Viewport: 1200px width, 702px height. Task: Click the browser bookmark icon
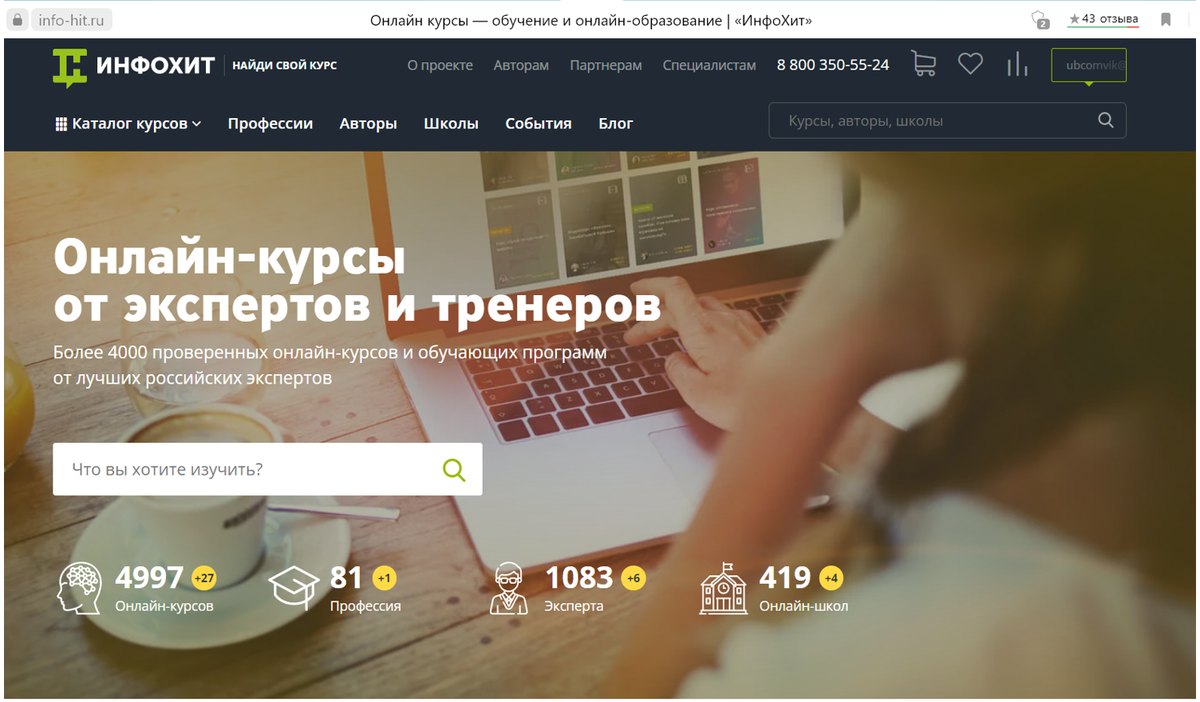tap(1166, 19)
